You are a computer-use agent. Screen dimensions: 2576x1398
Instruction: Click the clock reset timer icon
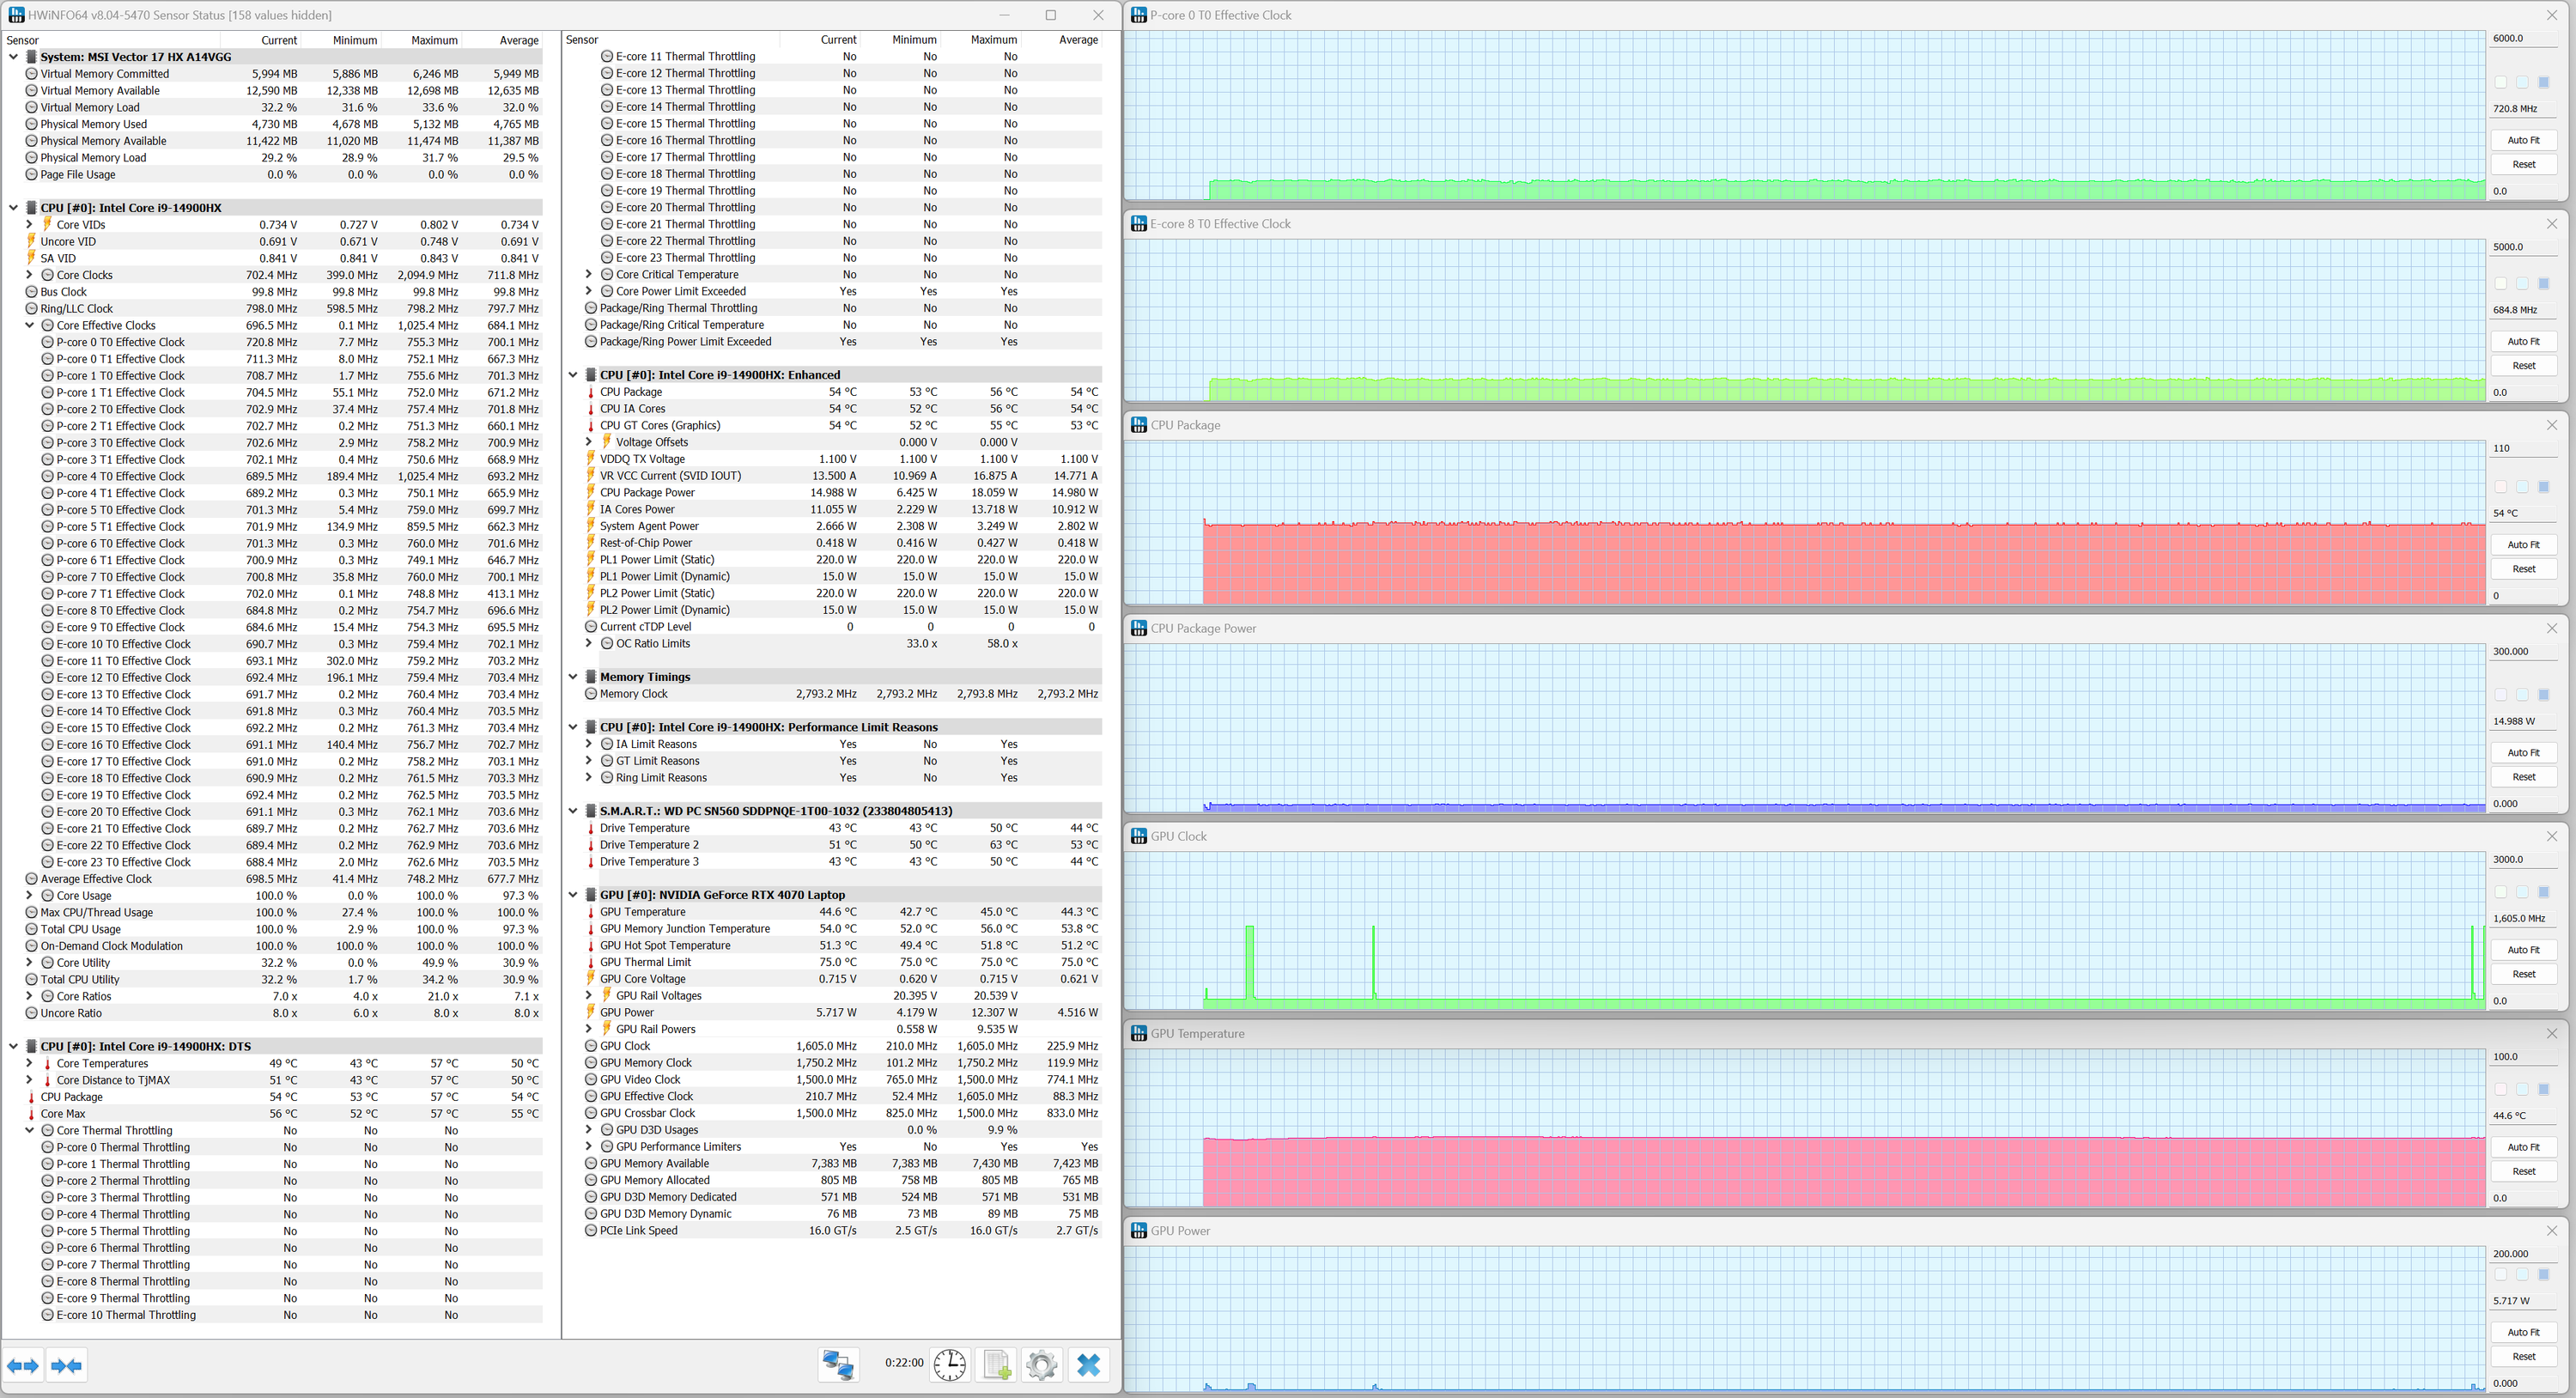[x=949, y=1364]
